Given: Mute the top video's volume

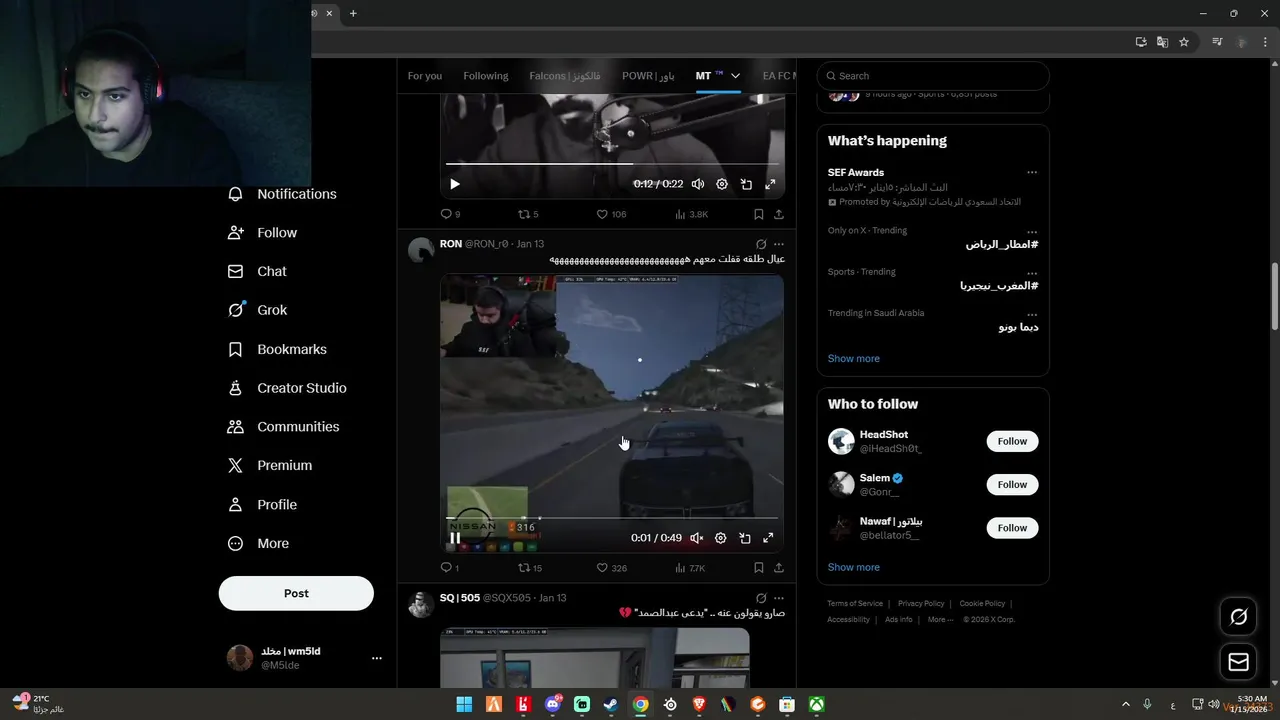Looking at the screenshot, I should pos(698,184).
